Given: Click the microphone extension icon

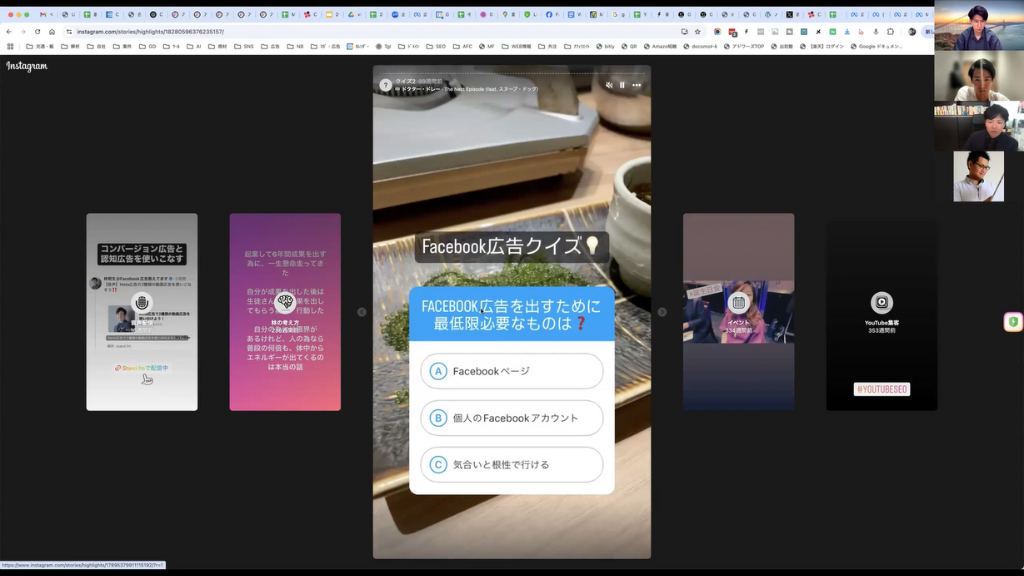Looking at the screenshot, I should point(876,31).
